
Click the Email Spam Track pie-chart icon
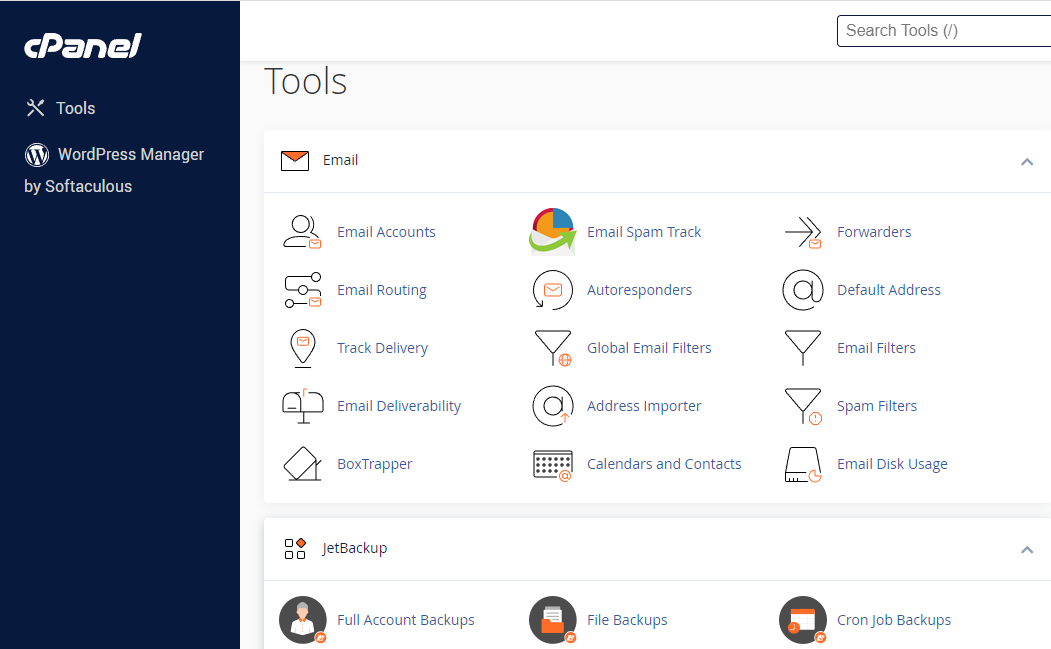(552, 231)
